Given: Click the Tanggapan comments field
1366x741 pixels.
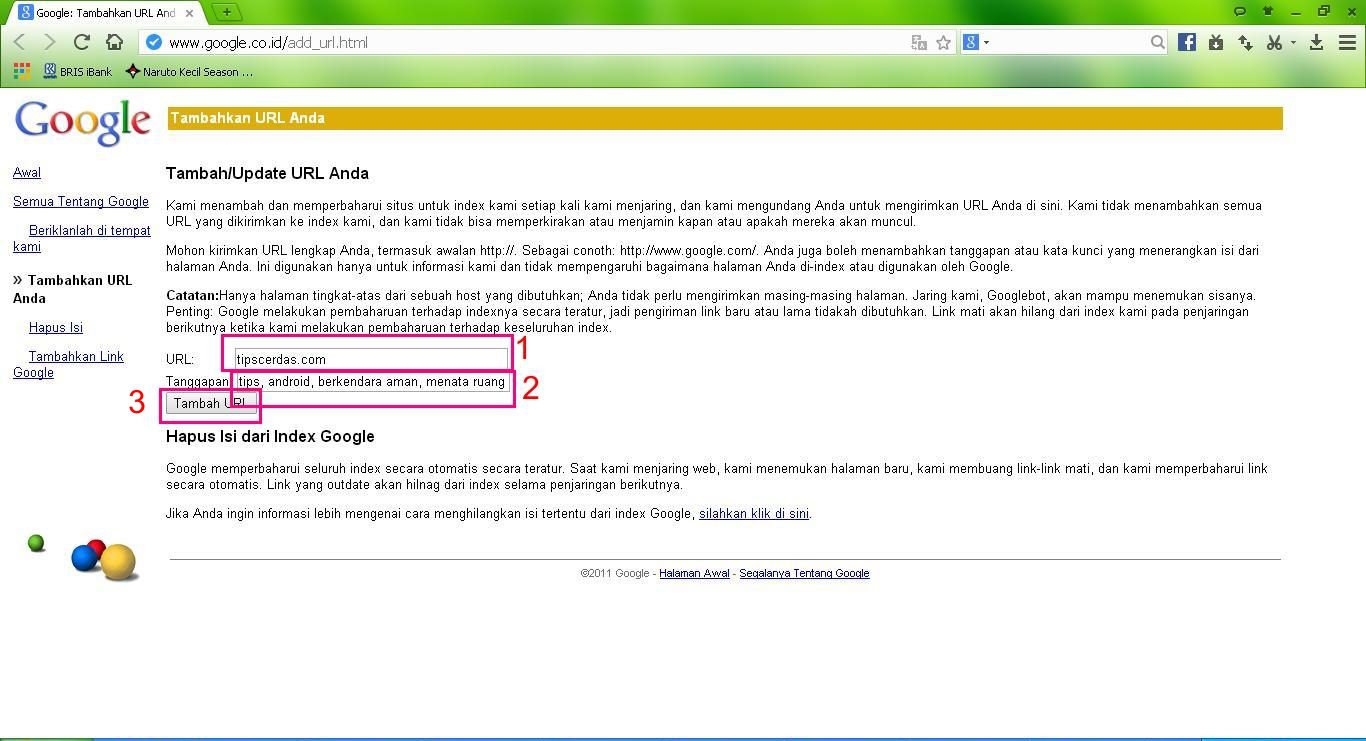Looking at the screenshot, I should pos(371,382).
